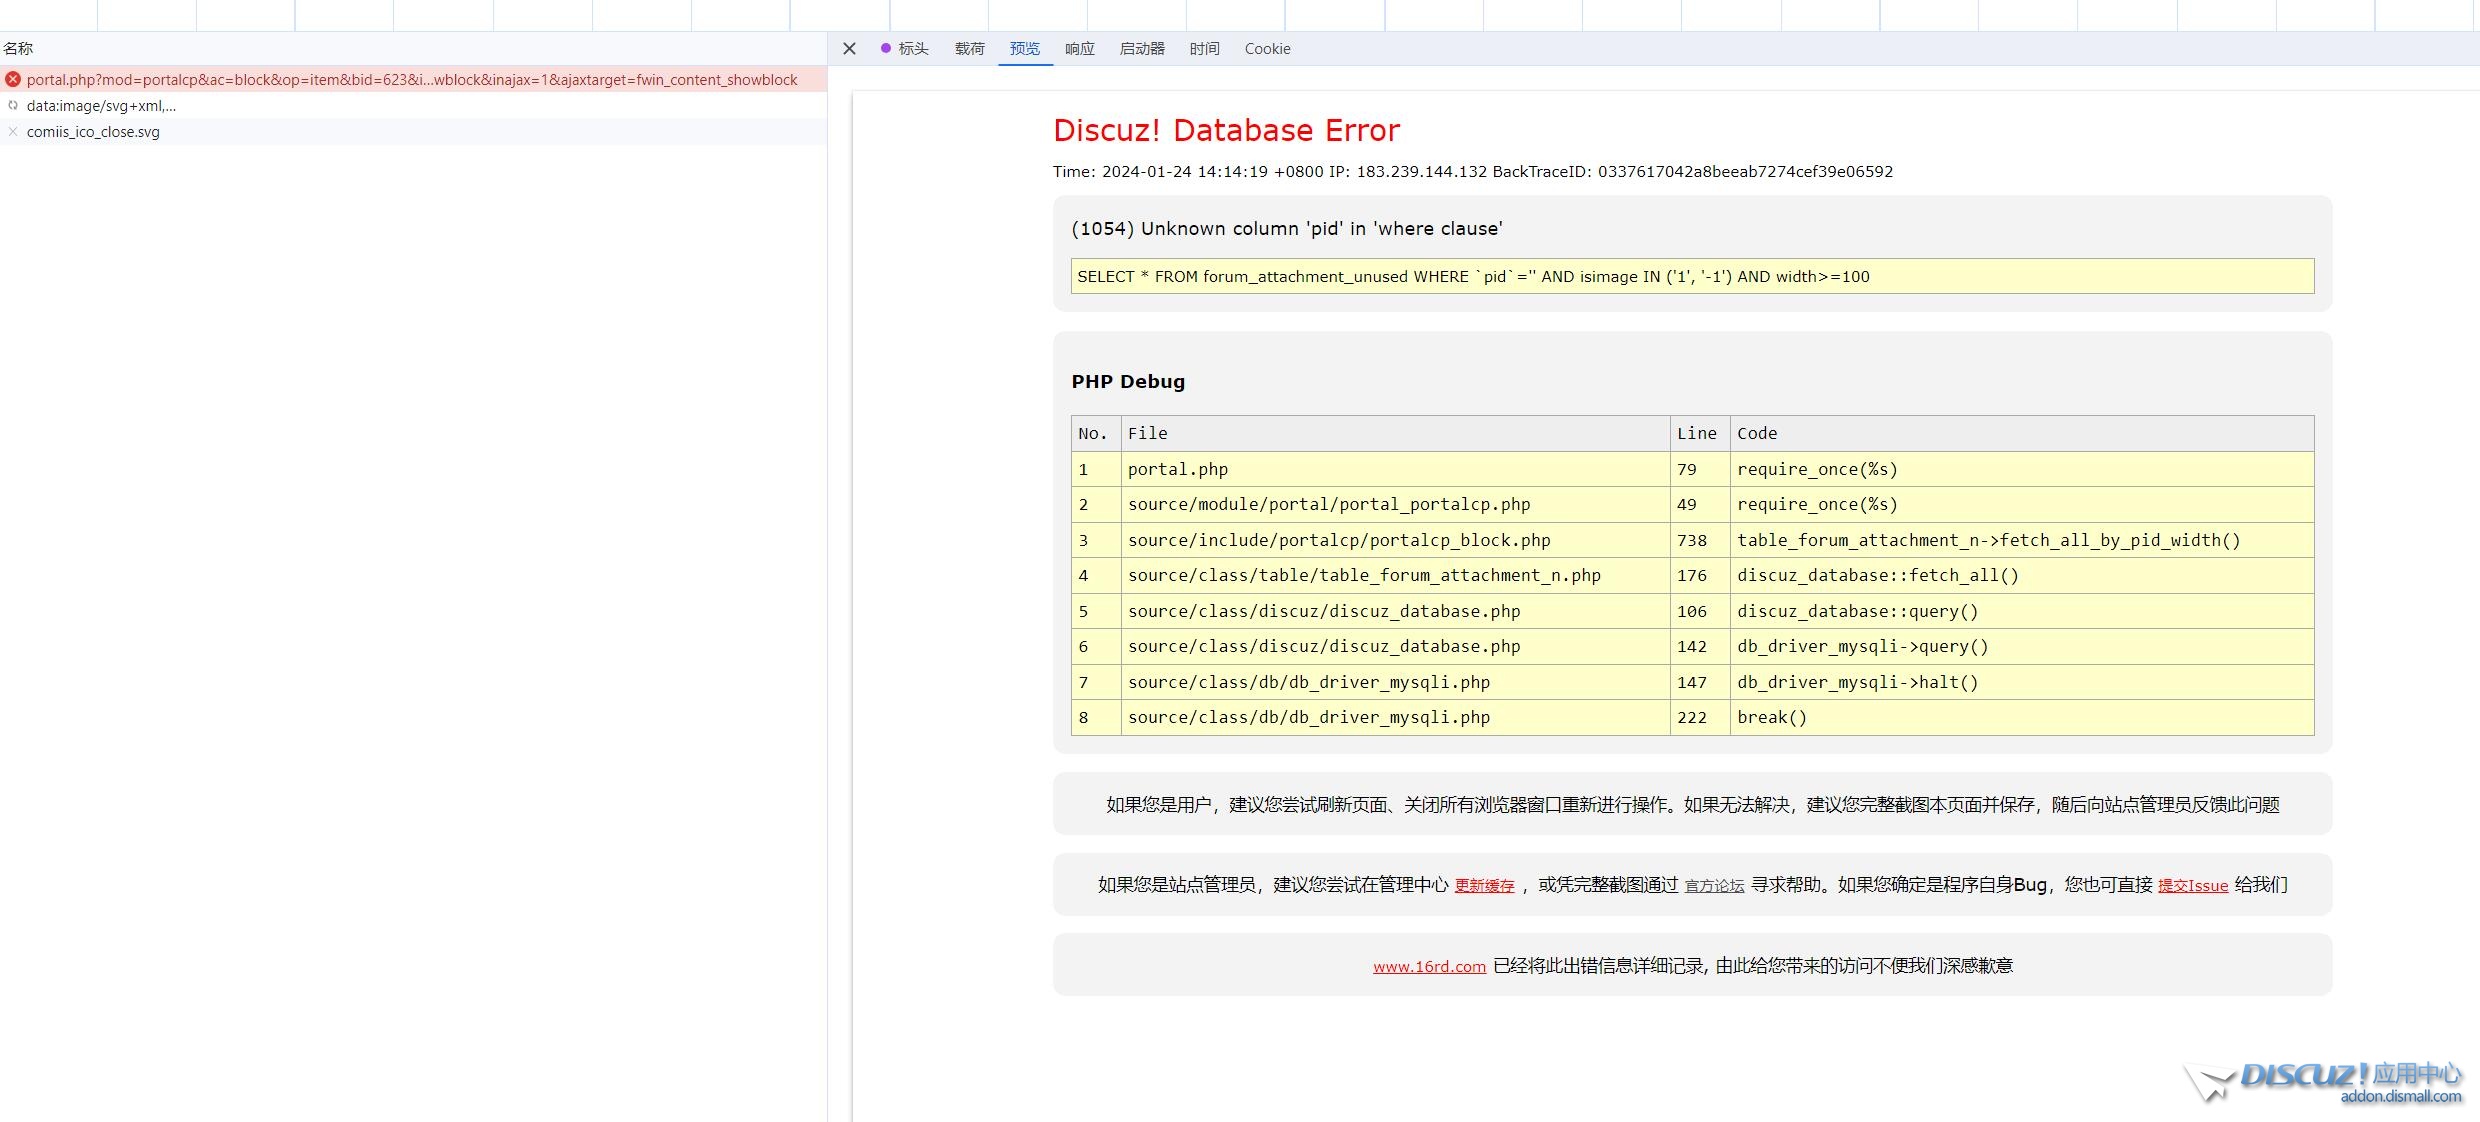Switch to the 启动器 initiator tab
Screen dimensions: 2480x1122
1142,48
